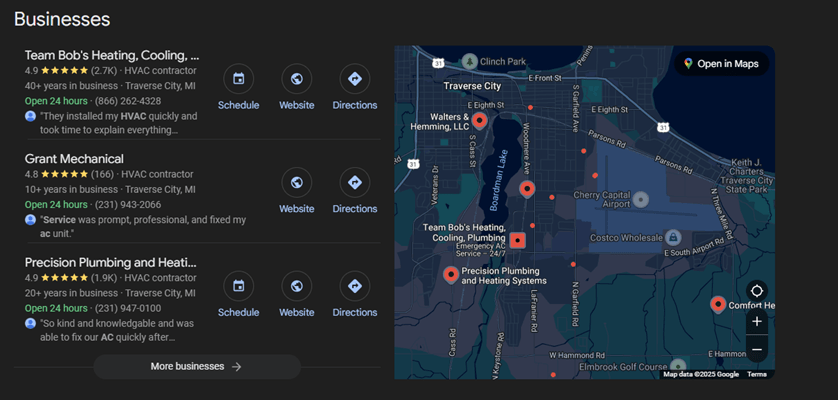The height and width of the screenshot is (400, 838).
Task: Click "40+ years in business" text
Action: click(x=71, y=86)
